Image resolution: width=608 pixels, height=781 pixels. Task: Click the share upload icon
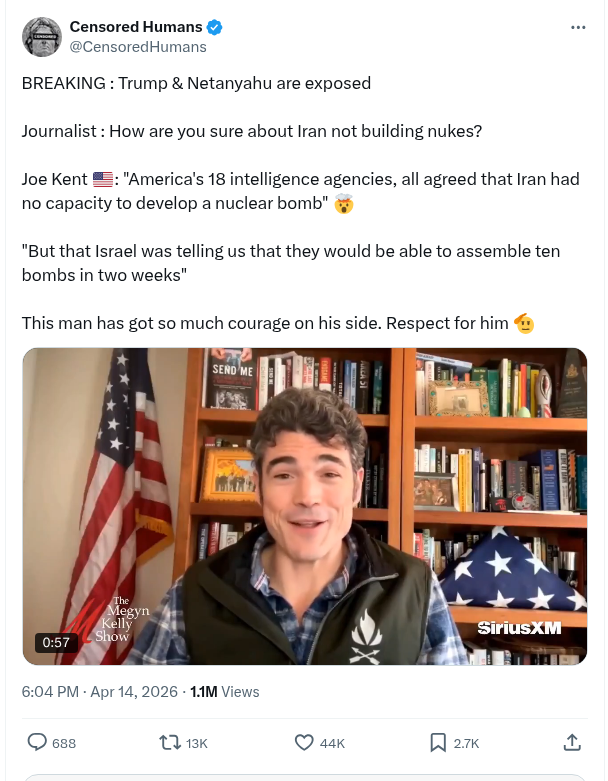tap(572, 743)
